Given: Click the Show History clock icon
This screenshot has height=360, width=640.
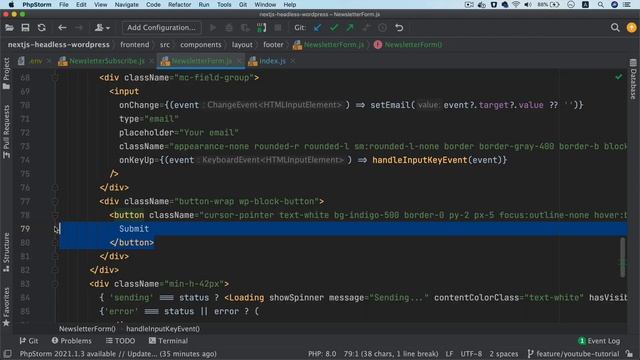Looking at the screenshot, I should pos(382,28).
